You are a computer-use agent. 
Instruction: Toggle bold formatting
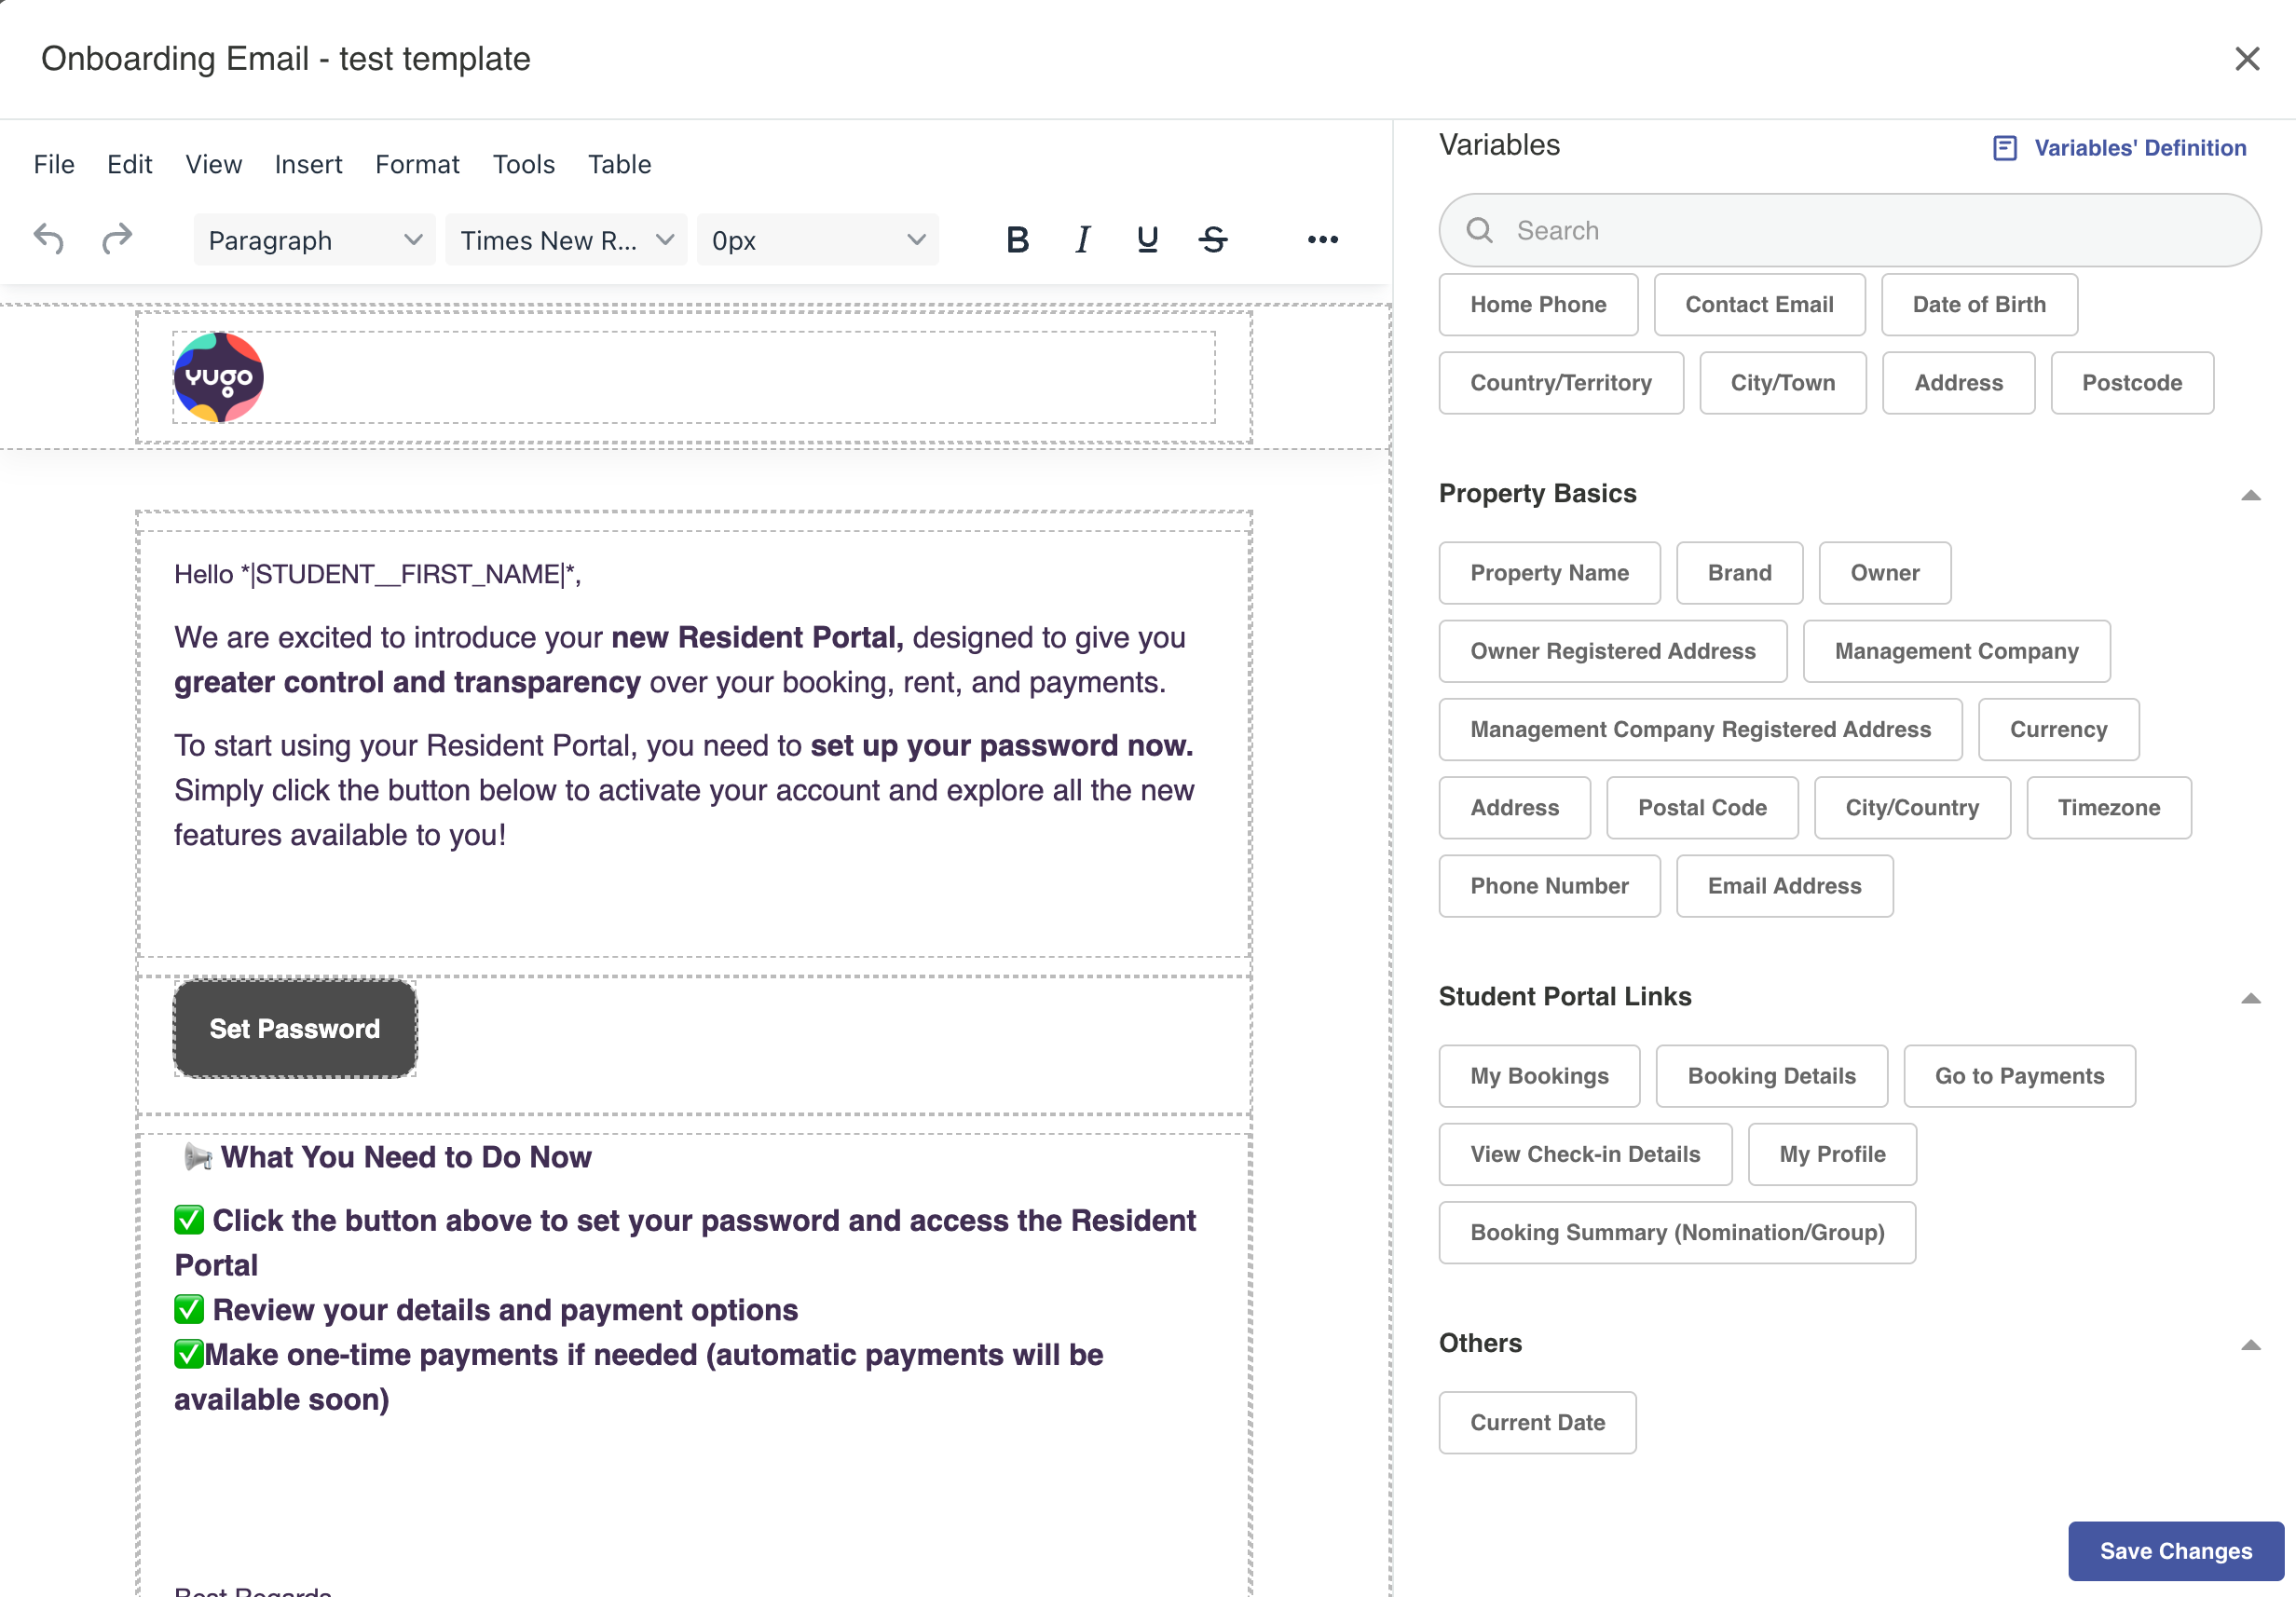[1017, 240]
